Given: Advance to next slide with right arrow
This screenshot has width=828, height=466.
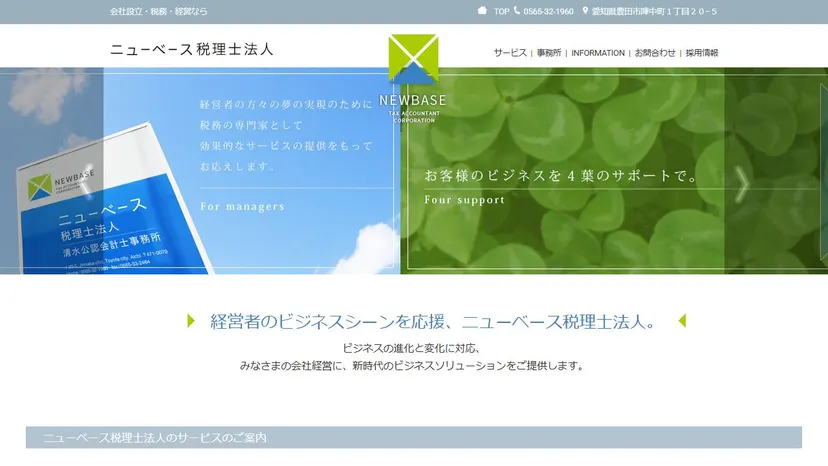Looking at the screenshot, I should click(x=742, y=184).
